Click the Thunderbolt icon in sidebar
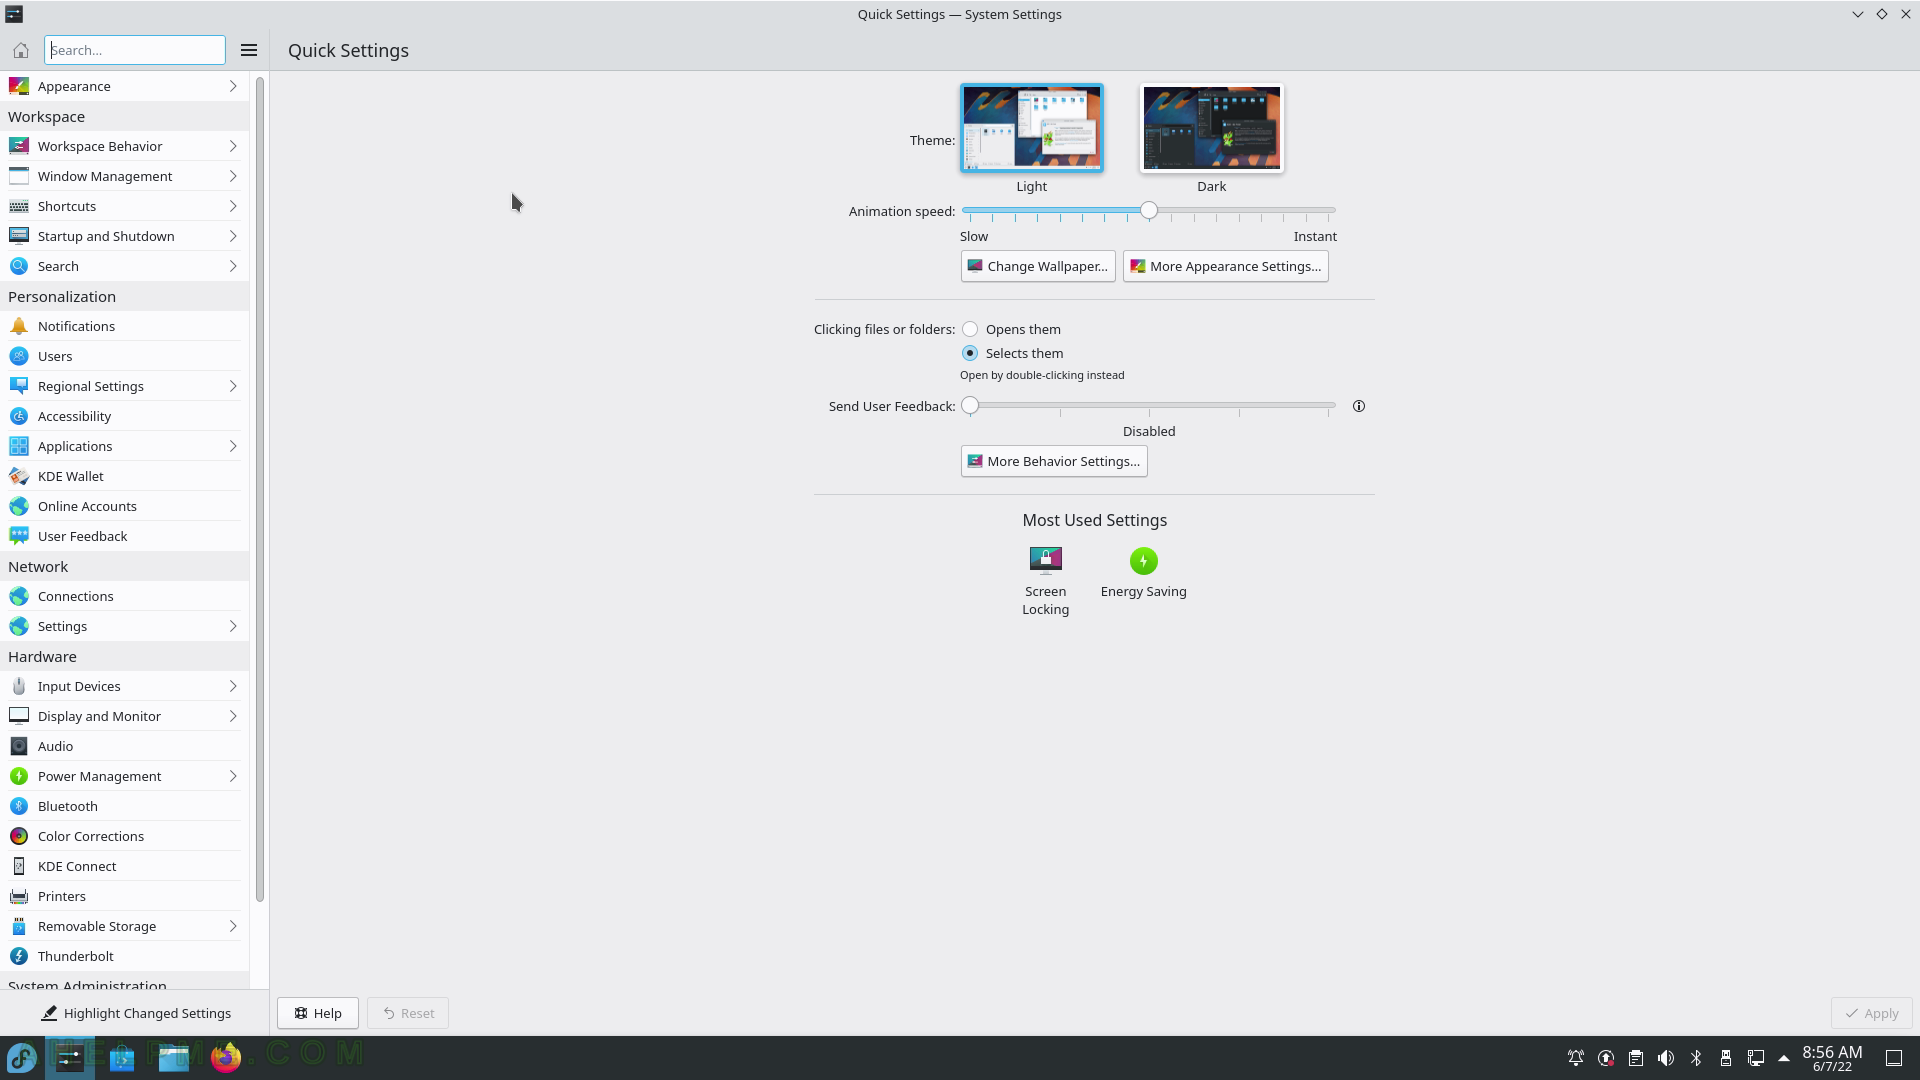 [x=19, y=956]
